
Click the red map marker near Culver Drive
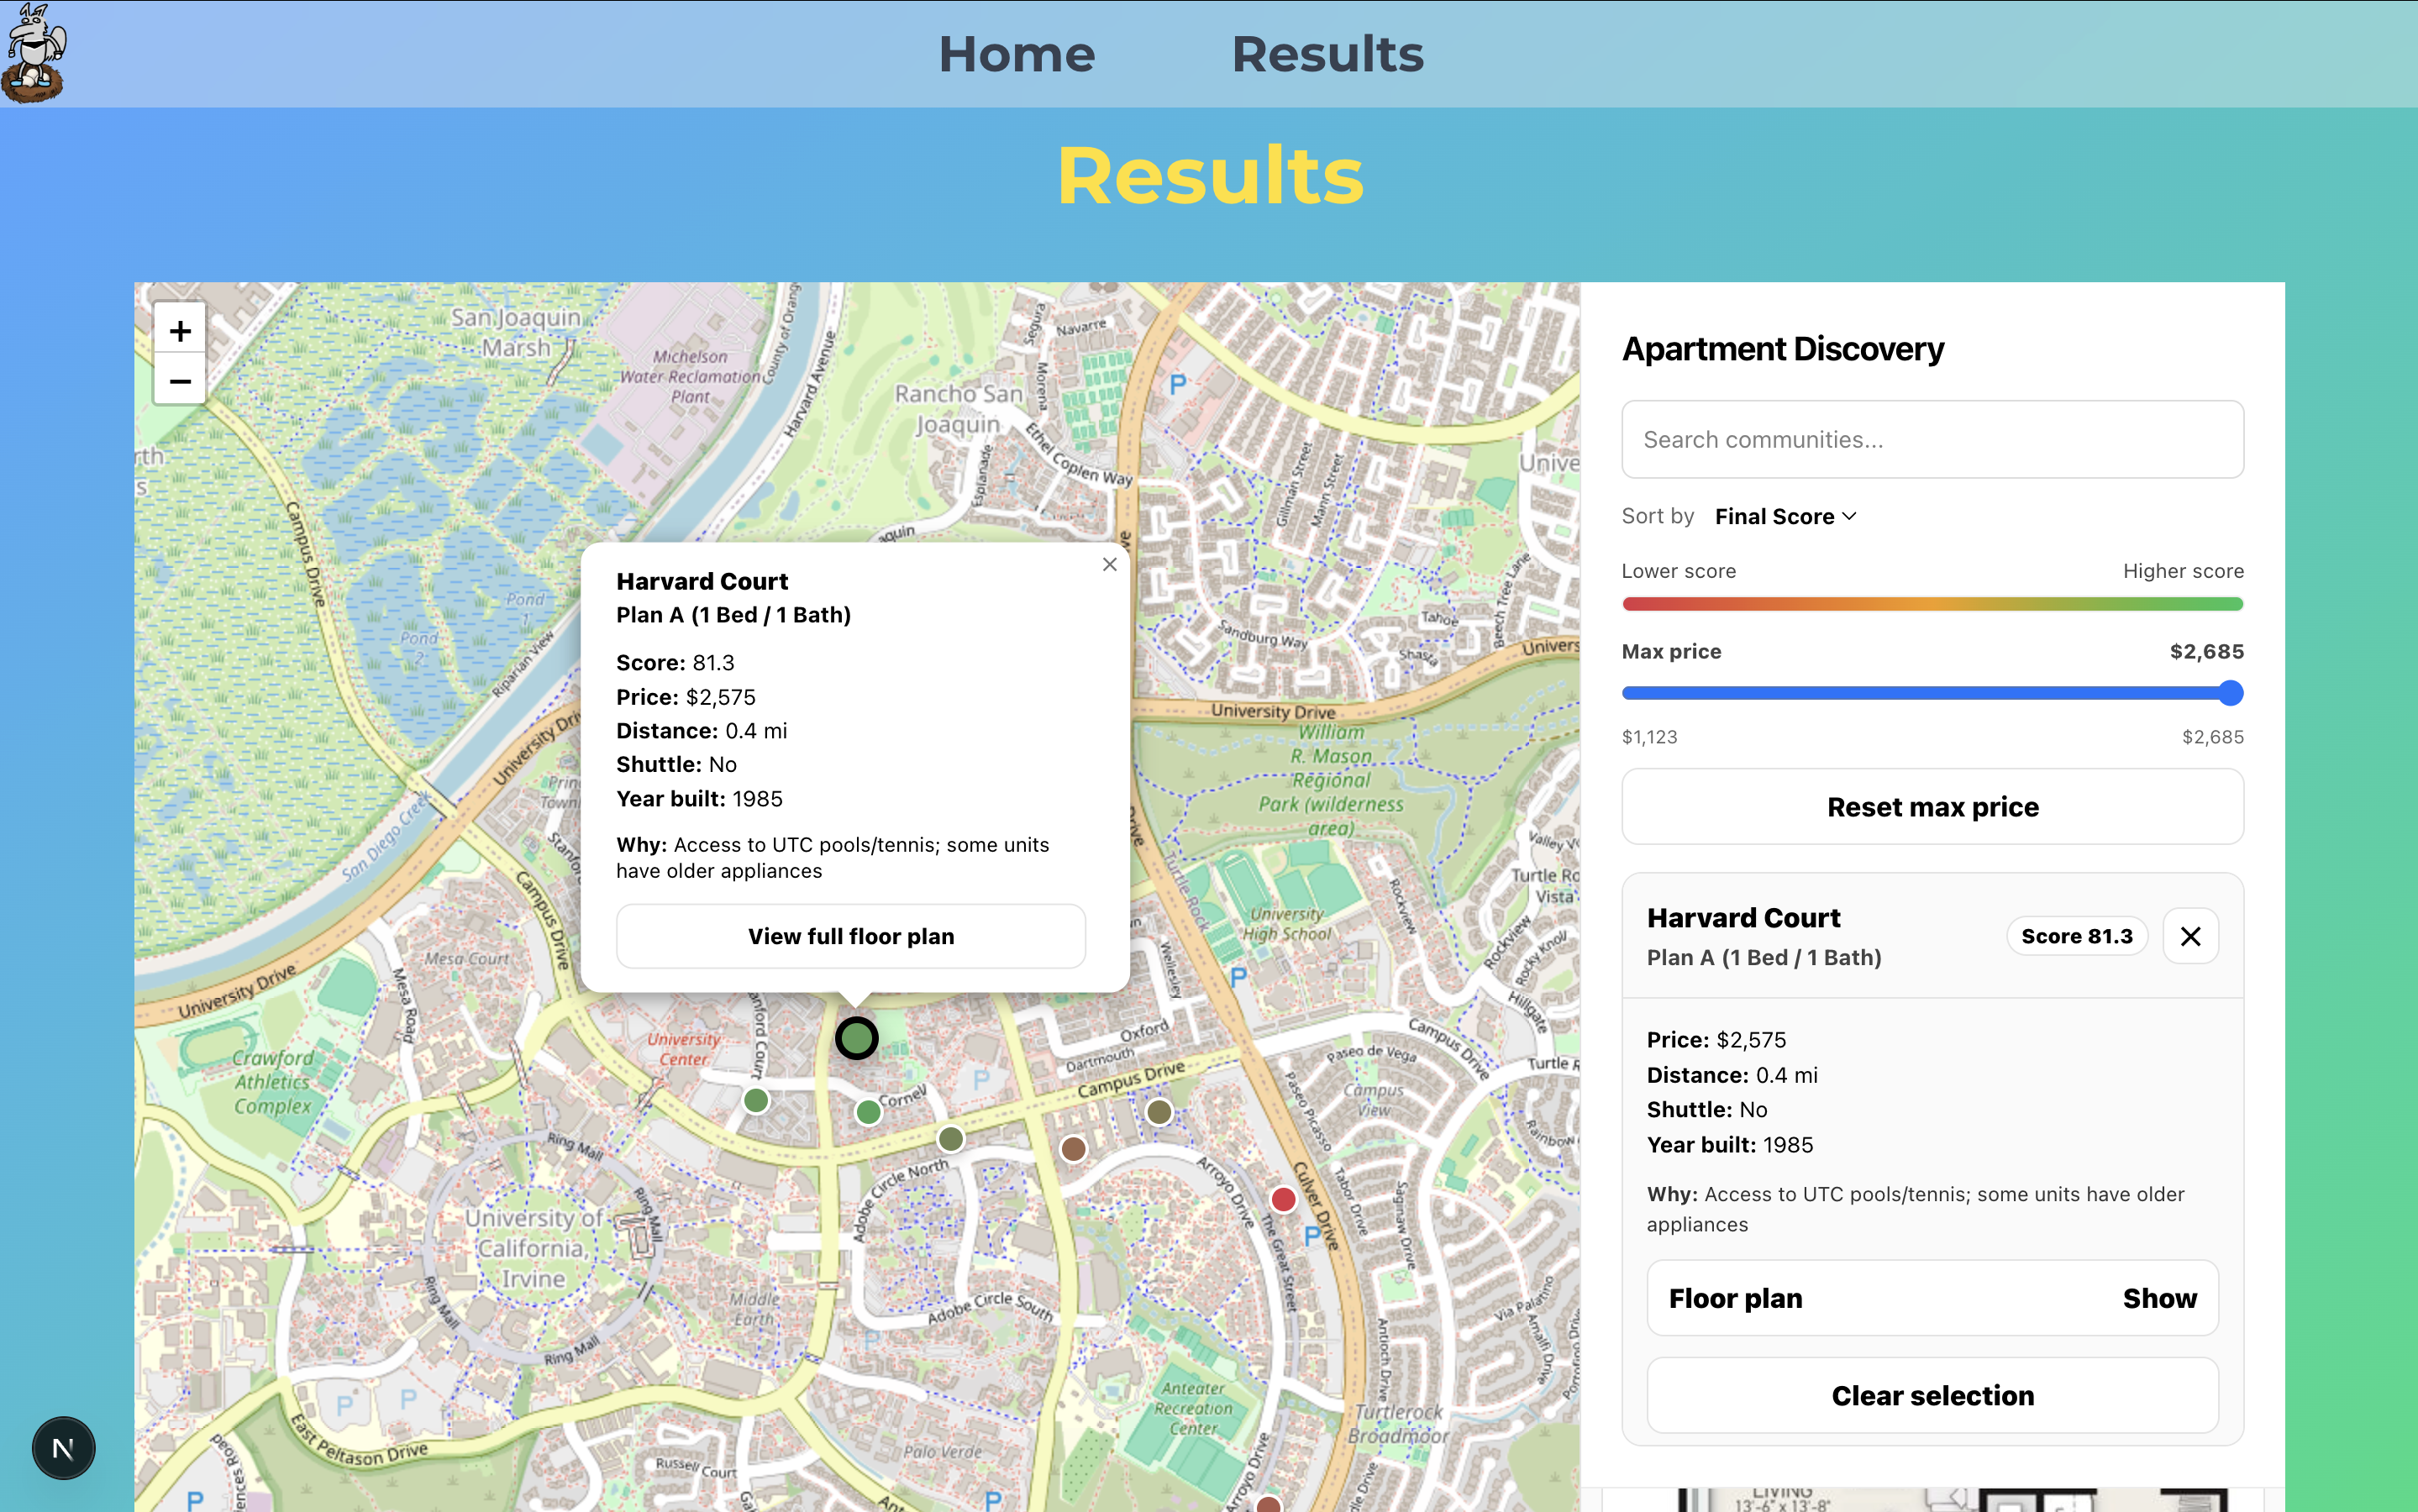tap(1283, 1199)
